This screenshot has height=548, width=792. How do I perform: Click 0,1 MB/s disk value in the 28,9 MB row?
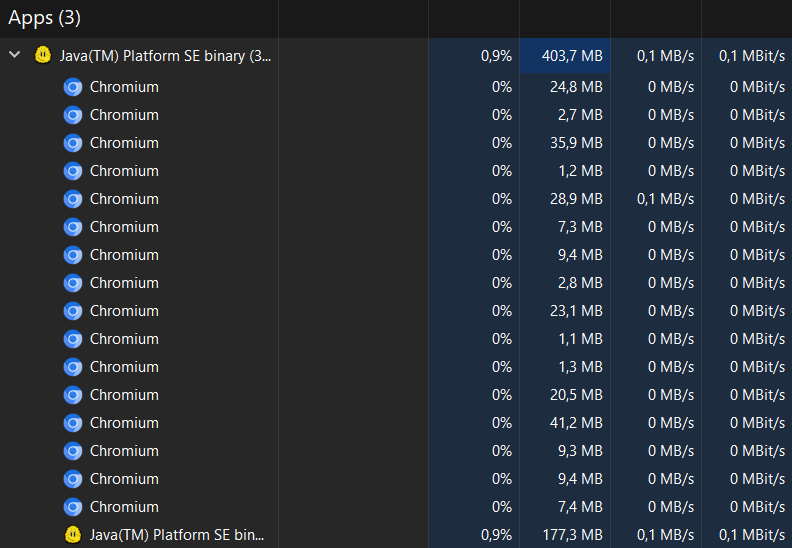tap(661, 199)
